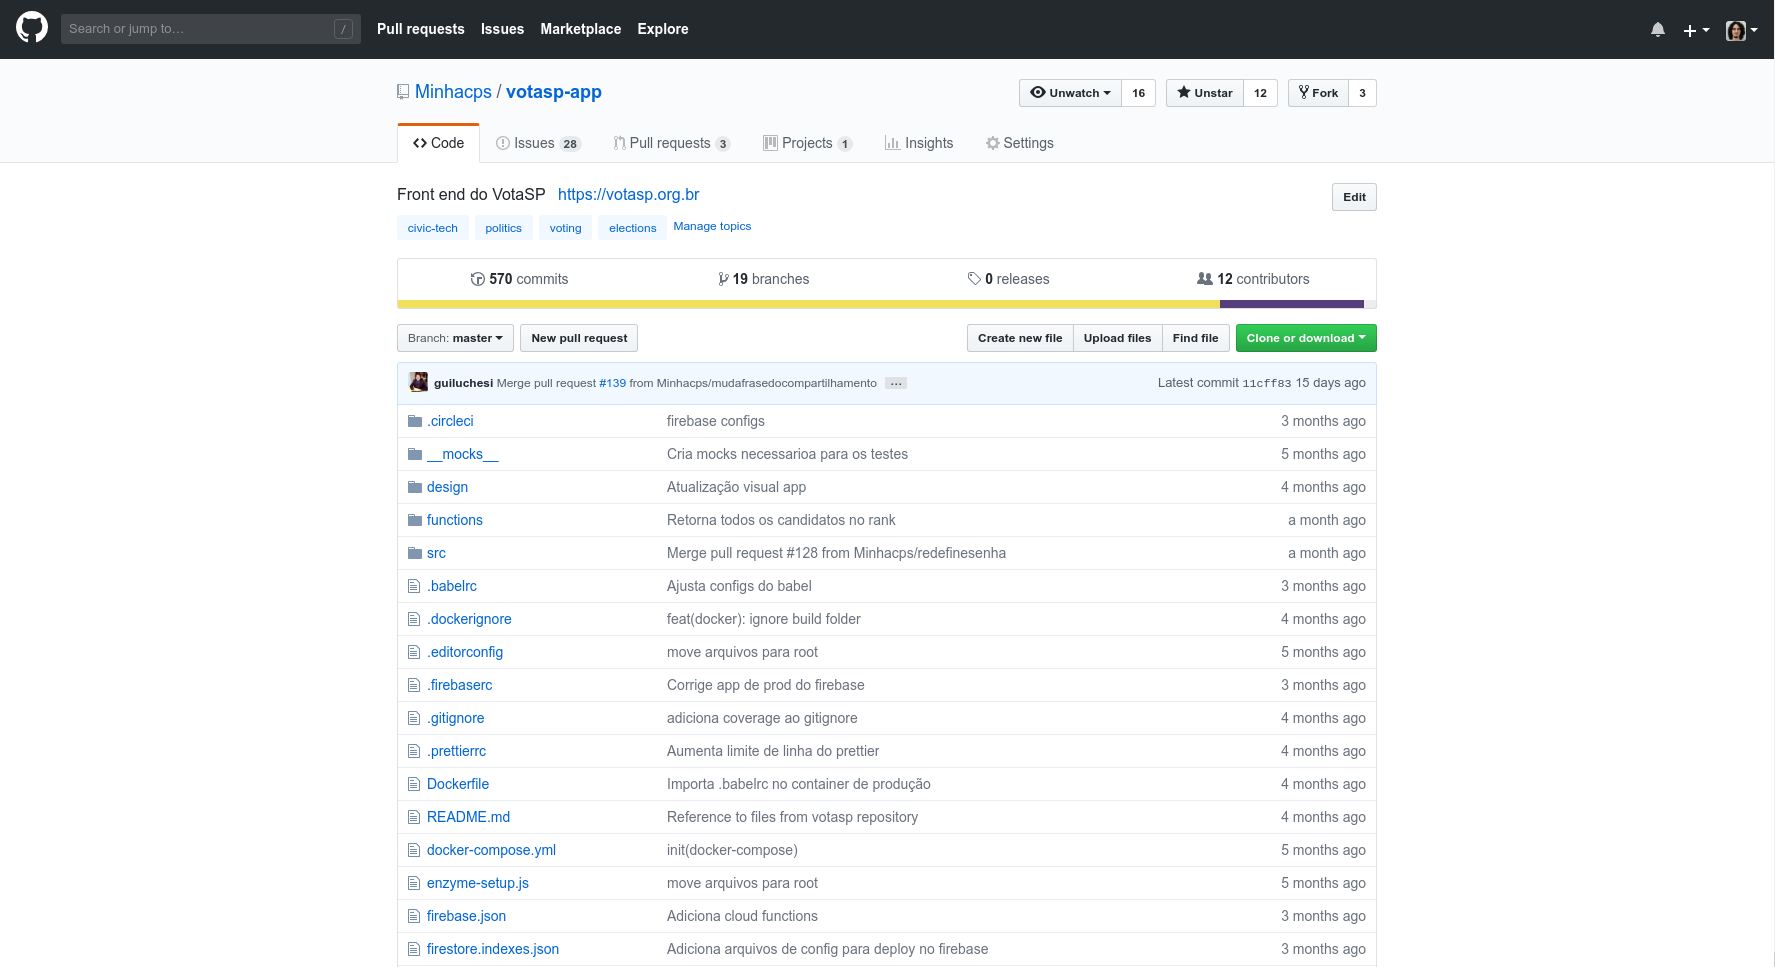
Task: Click the commits history clock icon
Action: [478, 279]
